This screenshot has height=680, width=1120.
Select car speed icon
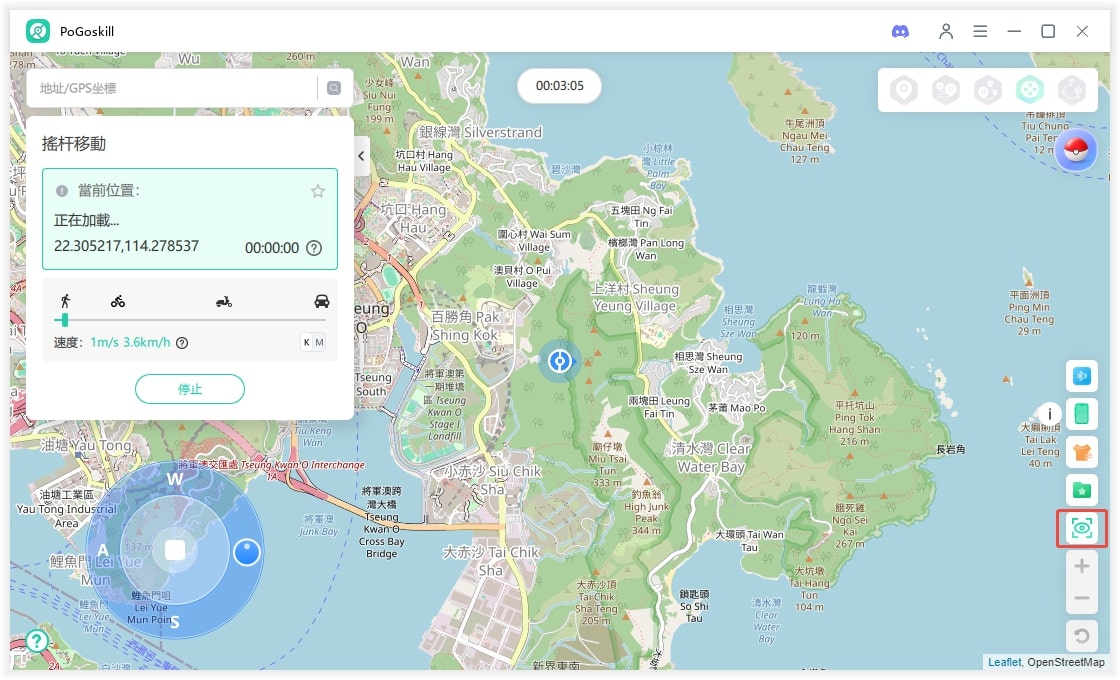point(322,301)
